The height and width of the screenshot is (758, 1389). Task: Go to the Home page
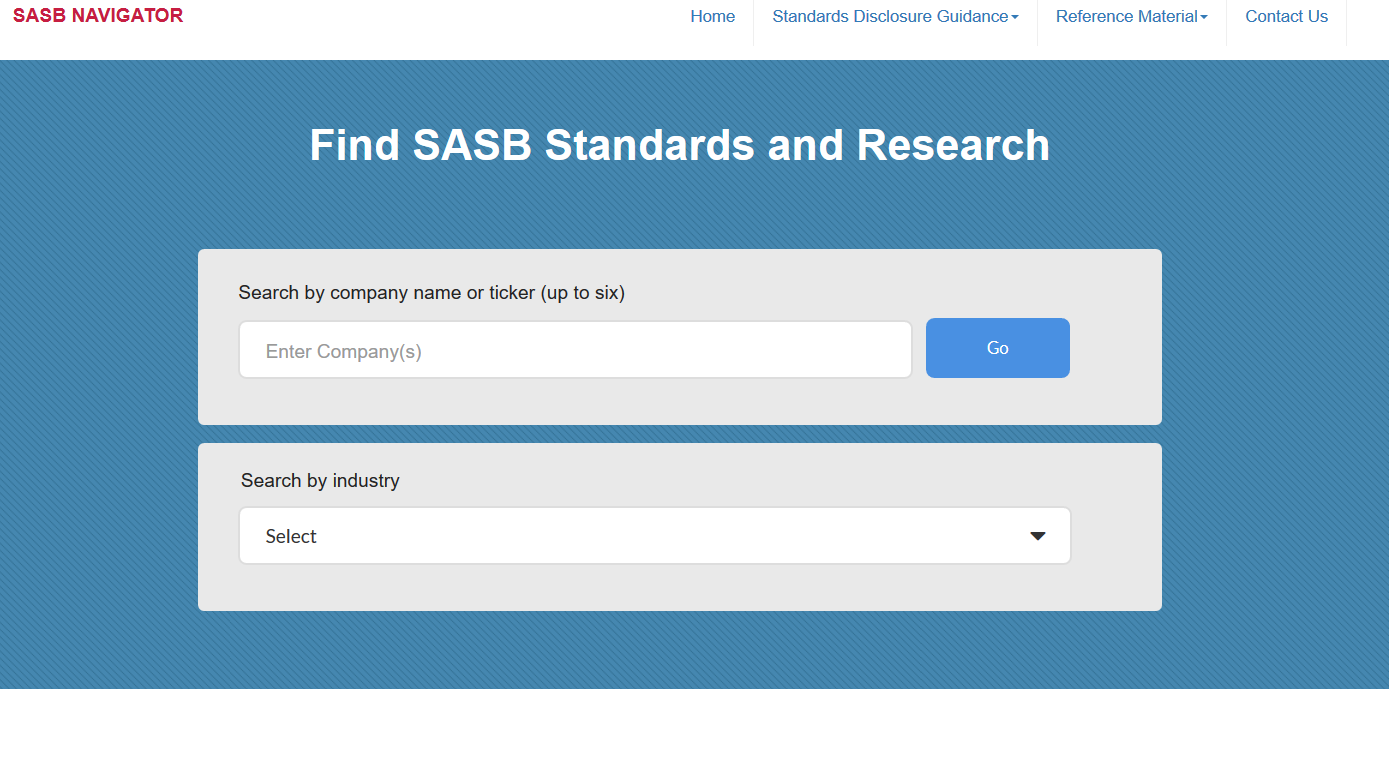click(712, 17)
